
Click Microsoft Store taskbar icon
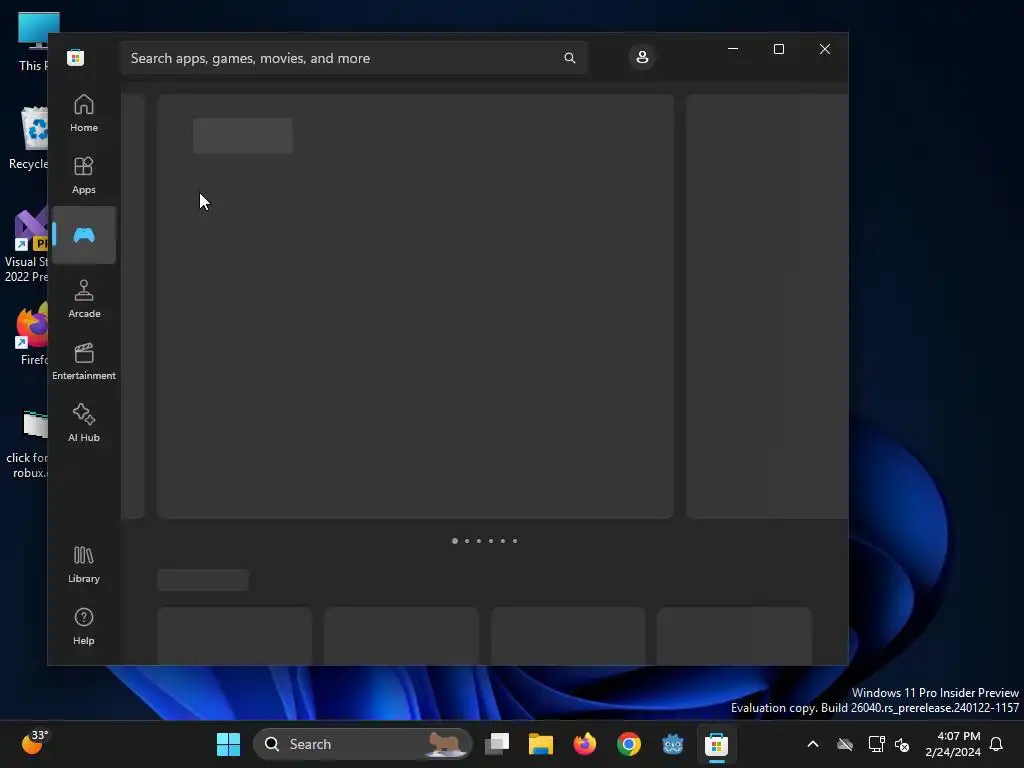click(716, 744)
